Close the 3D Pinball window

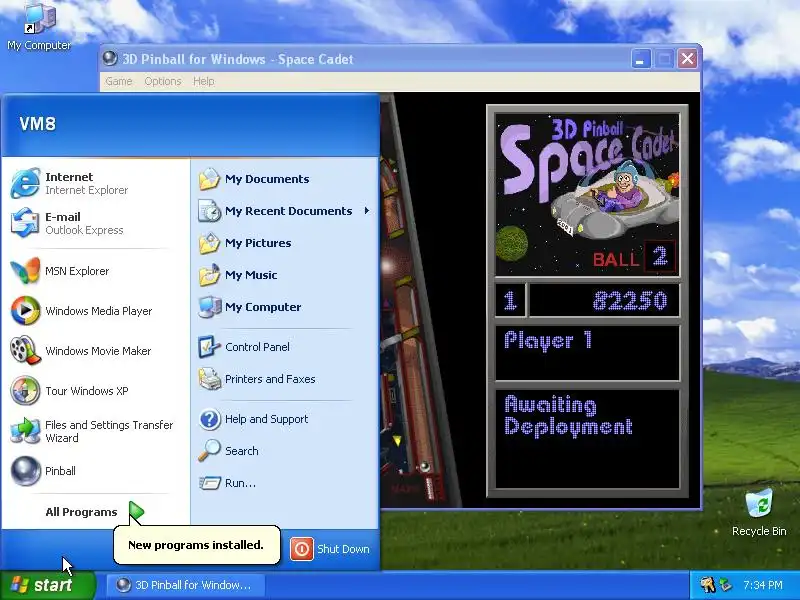point(687,59)
